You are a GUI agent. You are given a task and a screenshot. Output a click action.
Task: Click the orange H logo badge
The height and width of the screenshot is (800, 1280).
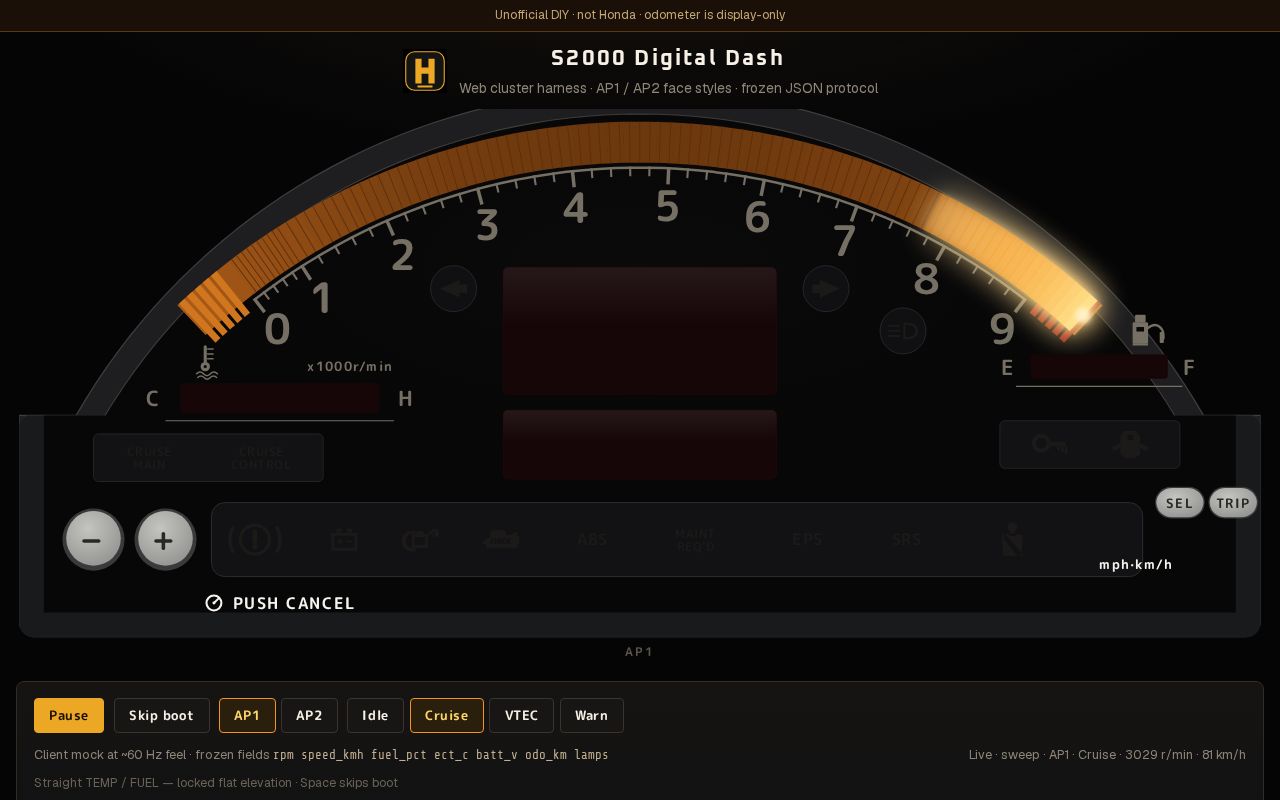424,72
